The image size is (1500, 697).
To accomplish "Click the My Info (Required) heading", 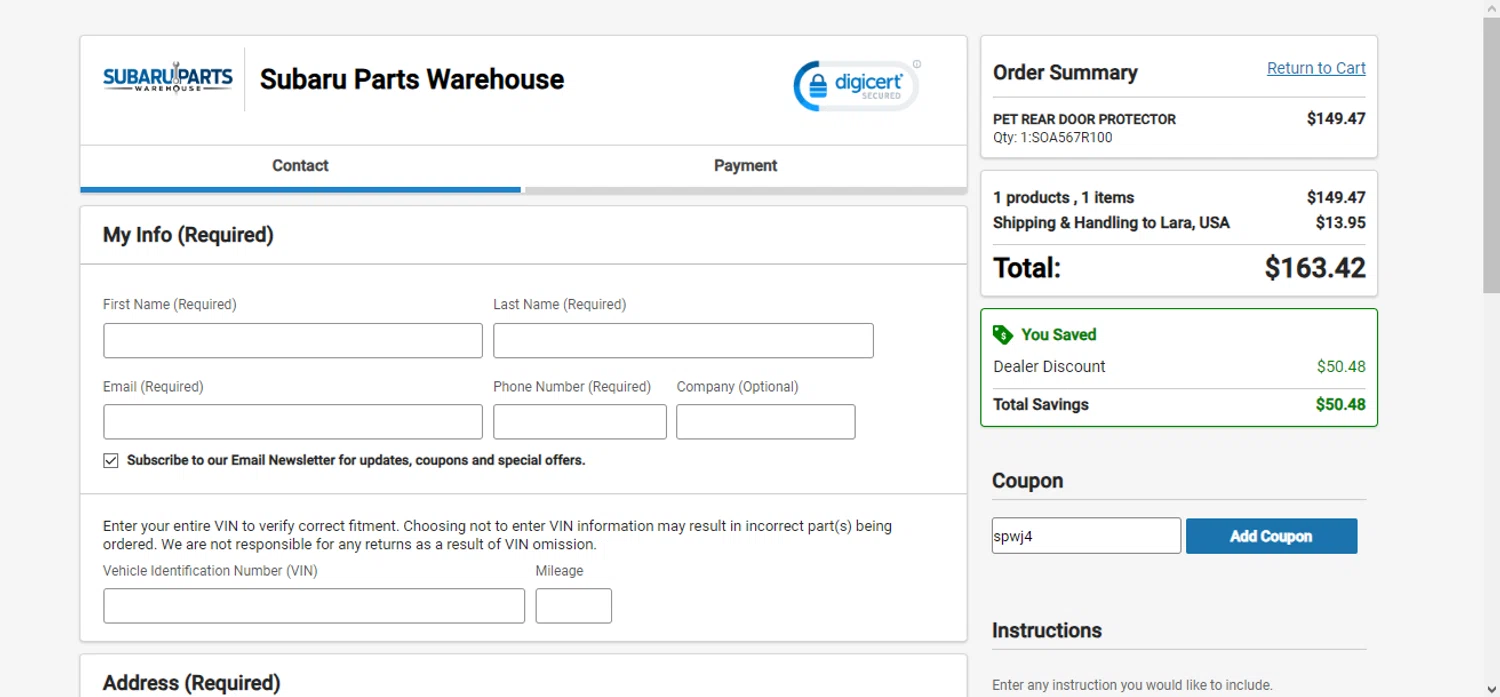I will coord(188,235).
